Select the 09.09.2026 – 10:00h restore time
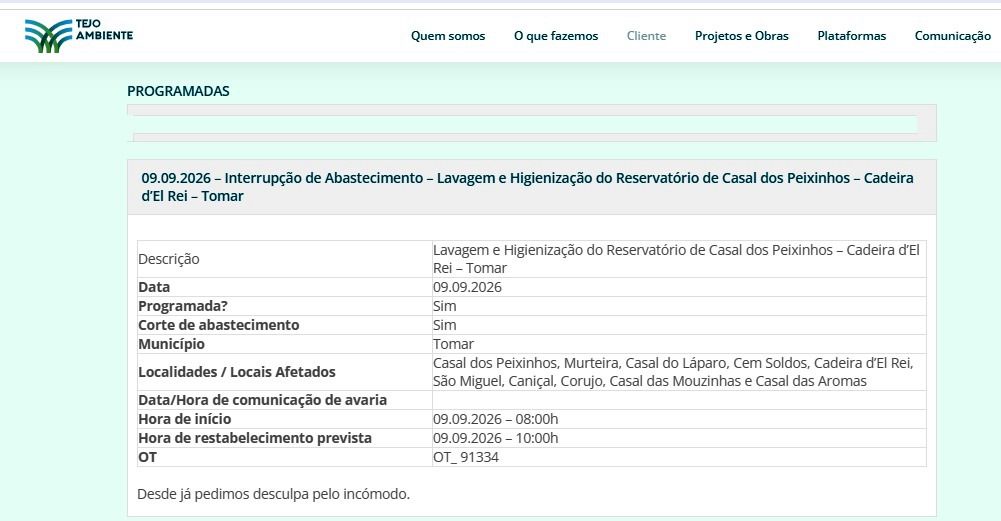 click(x=495, y=438)
